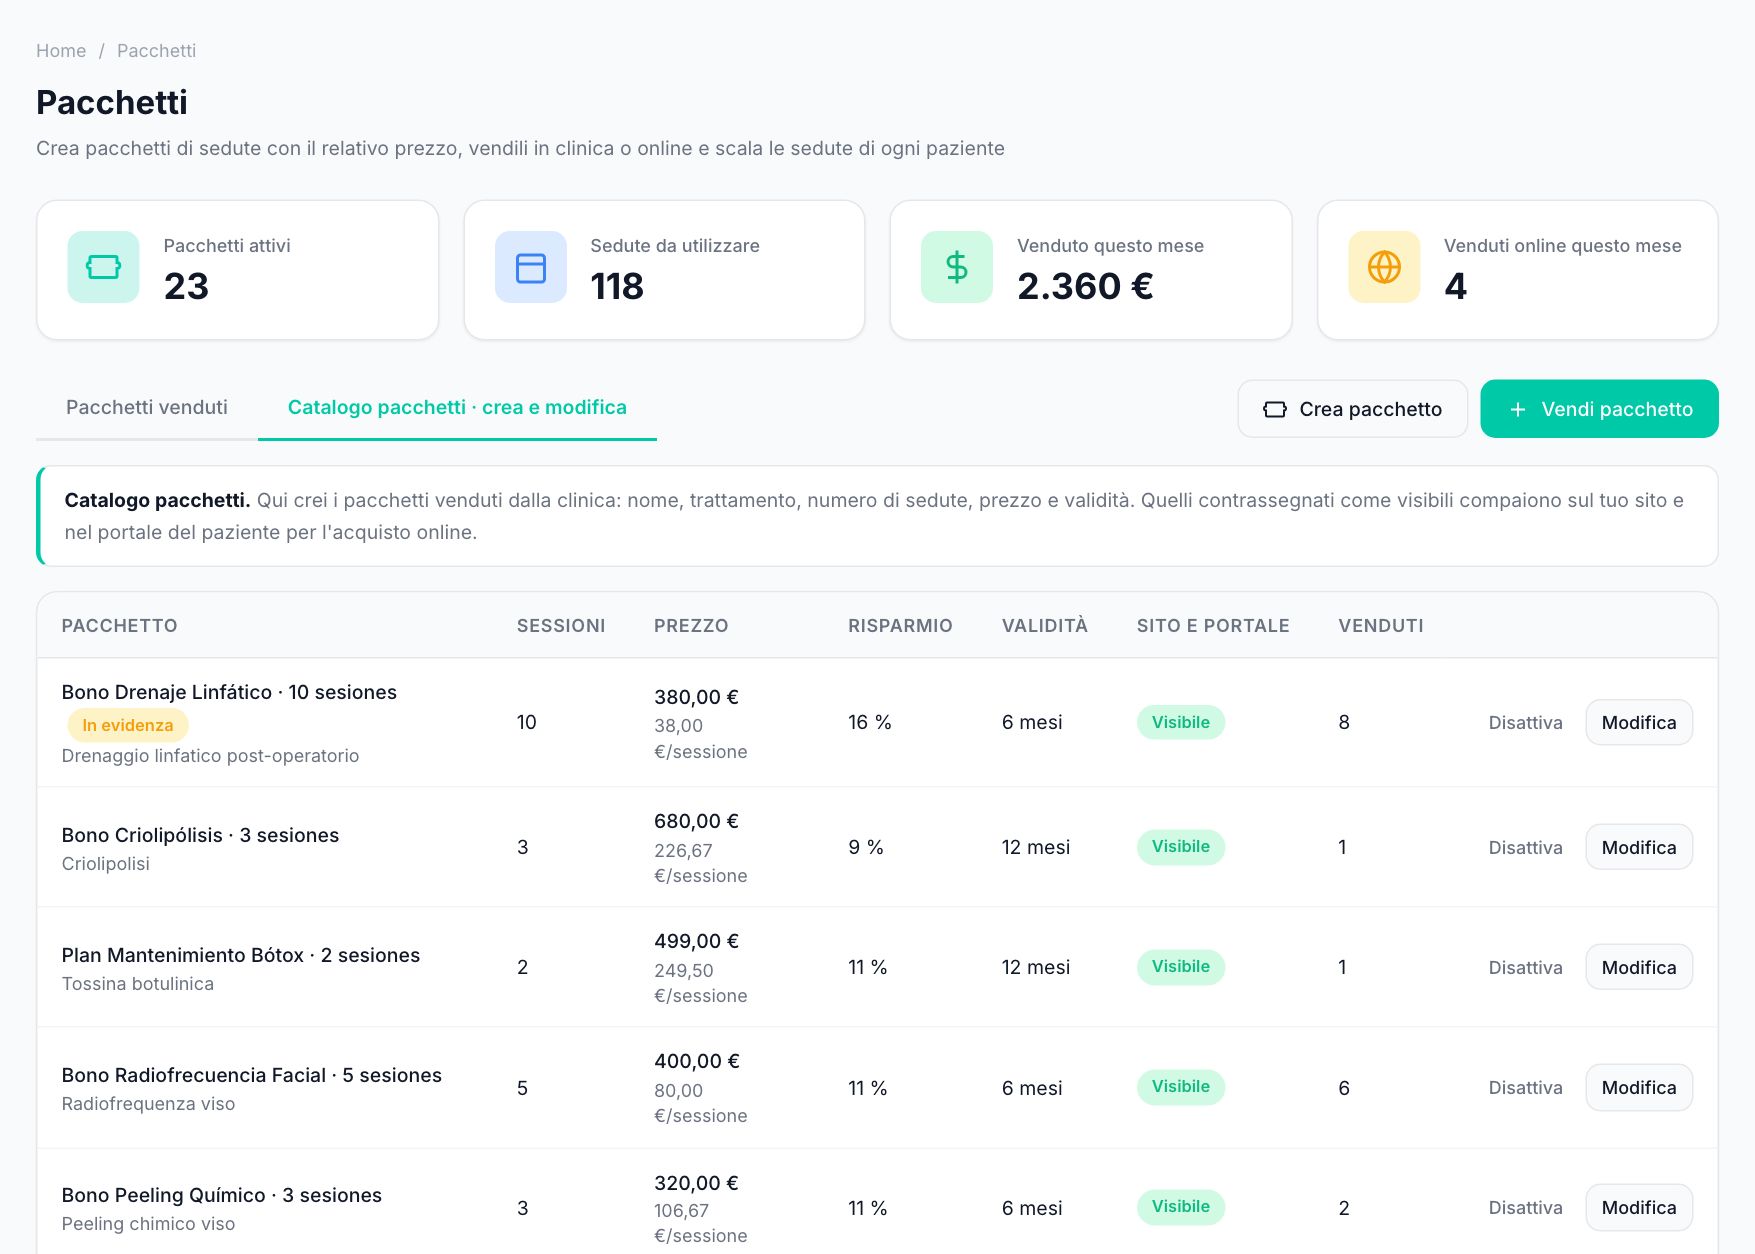
Task: Select Bono Peeling Químico · 3 sesiones name
Action: tap(222, 1195)
